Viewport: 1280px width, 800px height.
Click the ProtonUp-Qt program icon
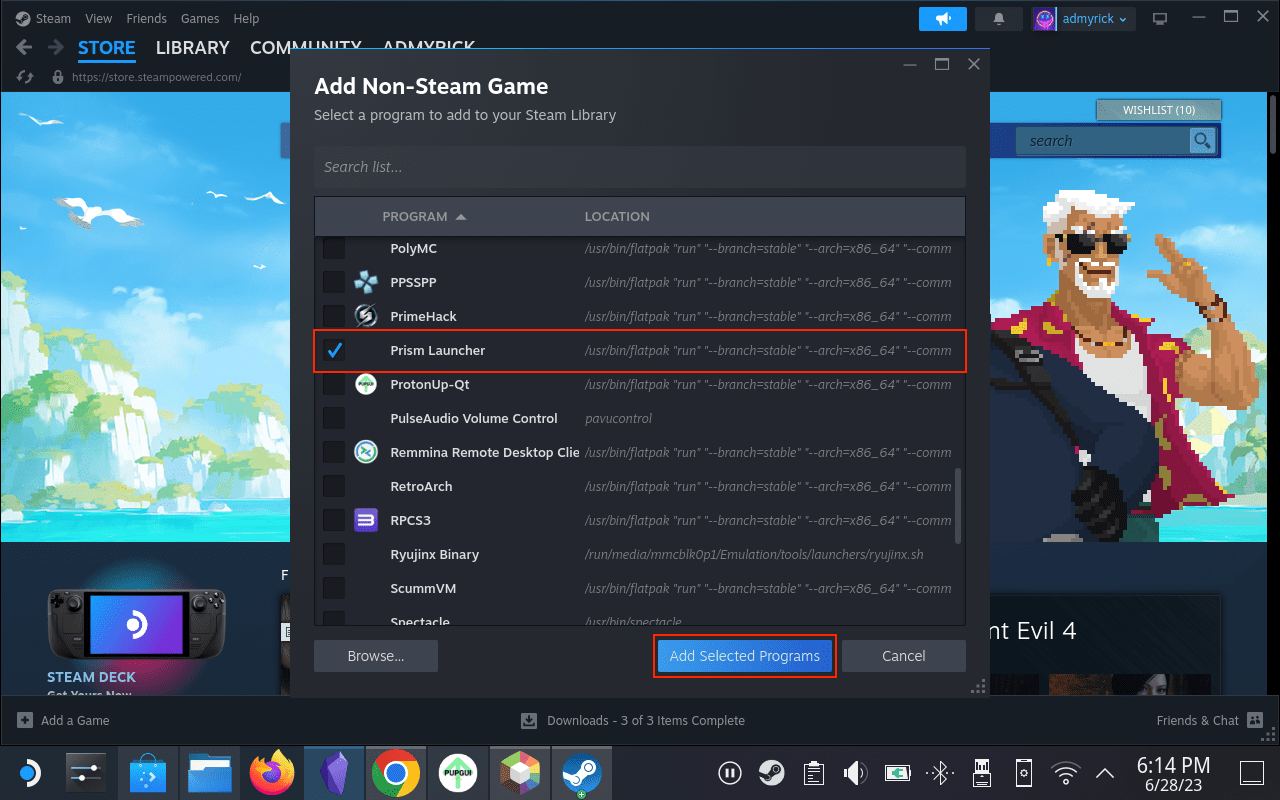coord(365,384)
